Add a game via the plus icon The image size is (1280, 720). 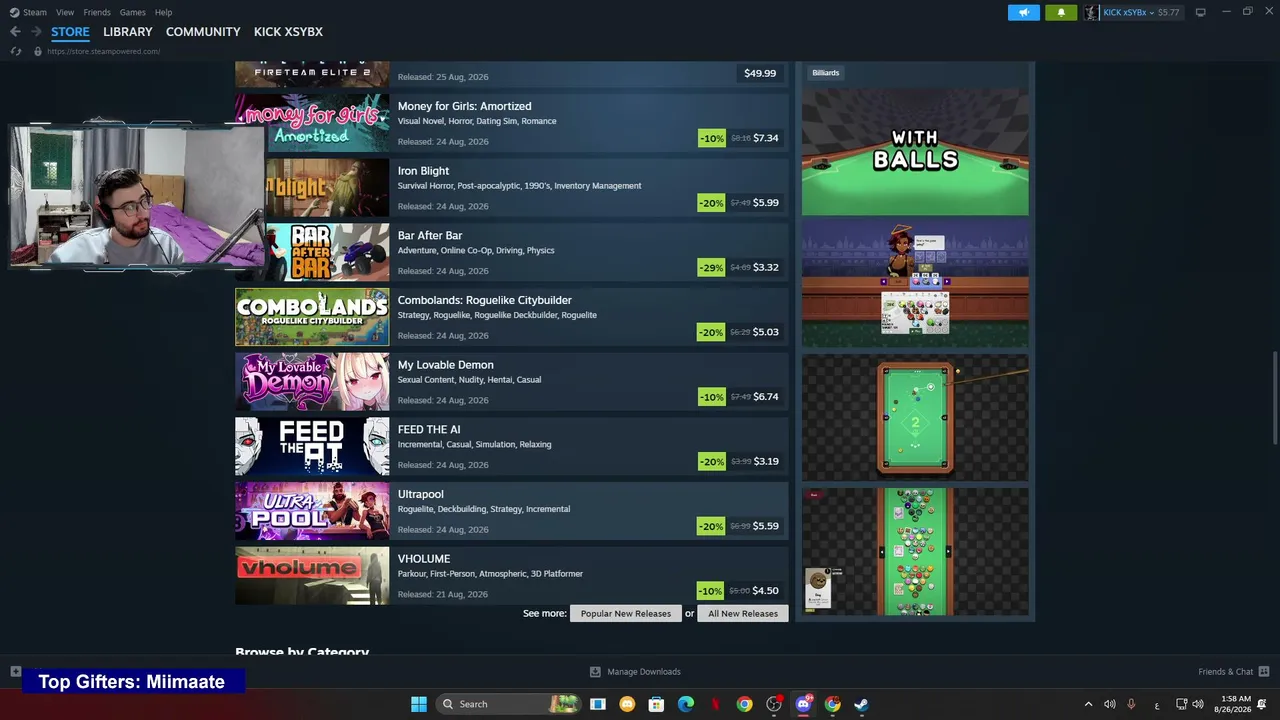coord(15,672)
